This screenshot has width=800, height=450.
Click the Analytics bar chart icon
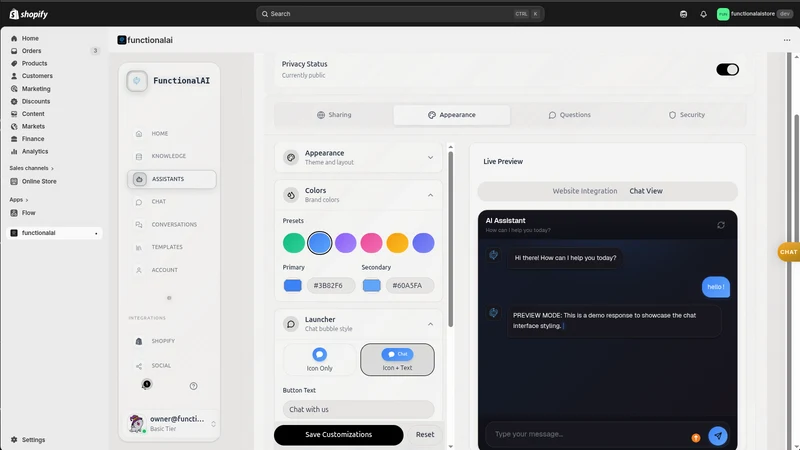14,152
